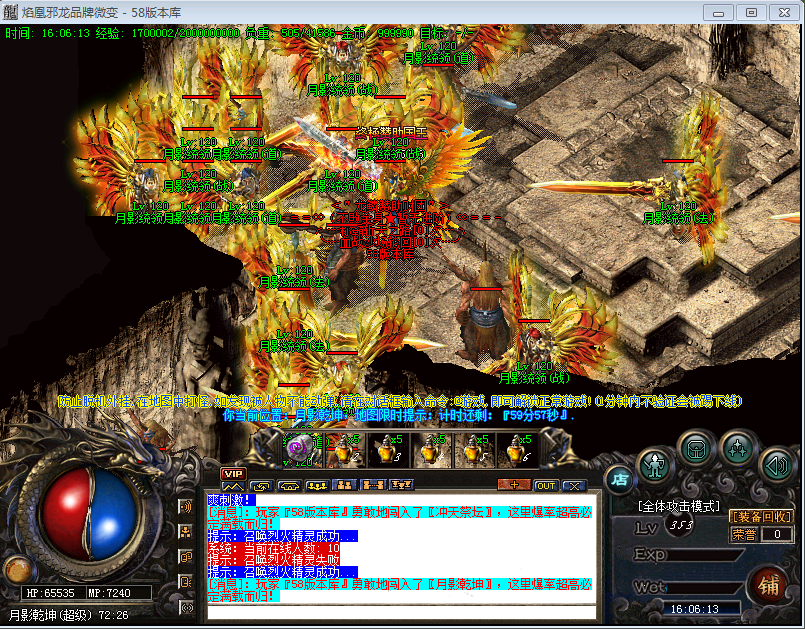Toggle the notepad-style private chat channel icon
This screenshot has width=805, height=629.
pyautogui.click(x=185, y=582)
